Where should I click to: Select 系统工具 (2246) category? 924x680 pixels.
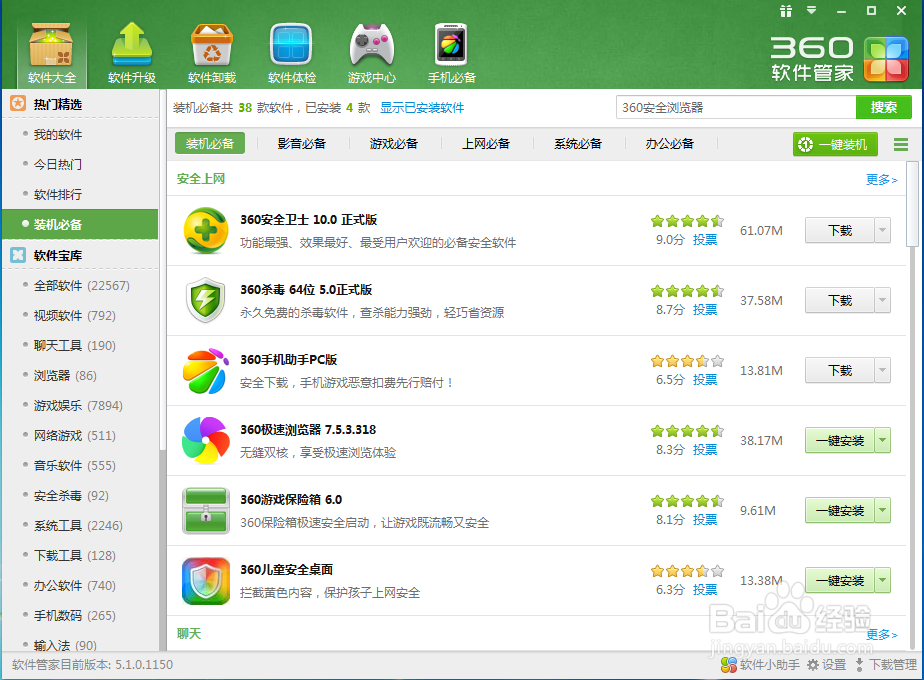[x=80, y=526]
